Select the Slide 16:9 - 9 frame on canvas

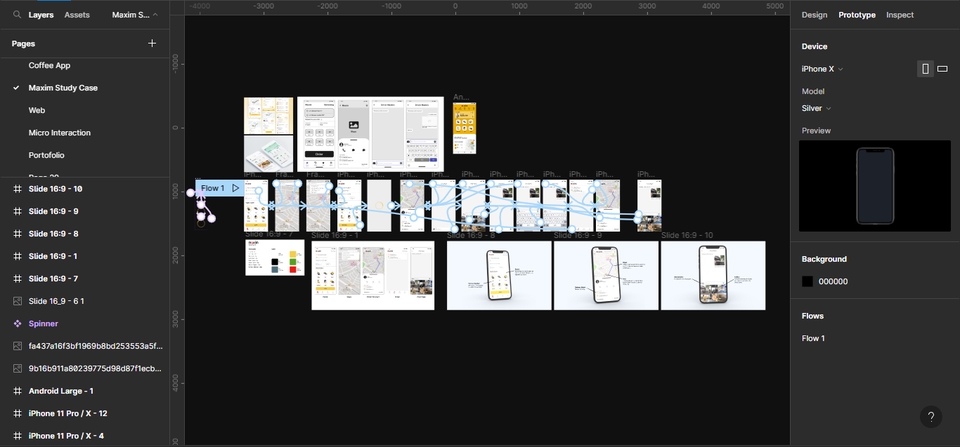(606, 275)
